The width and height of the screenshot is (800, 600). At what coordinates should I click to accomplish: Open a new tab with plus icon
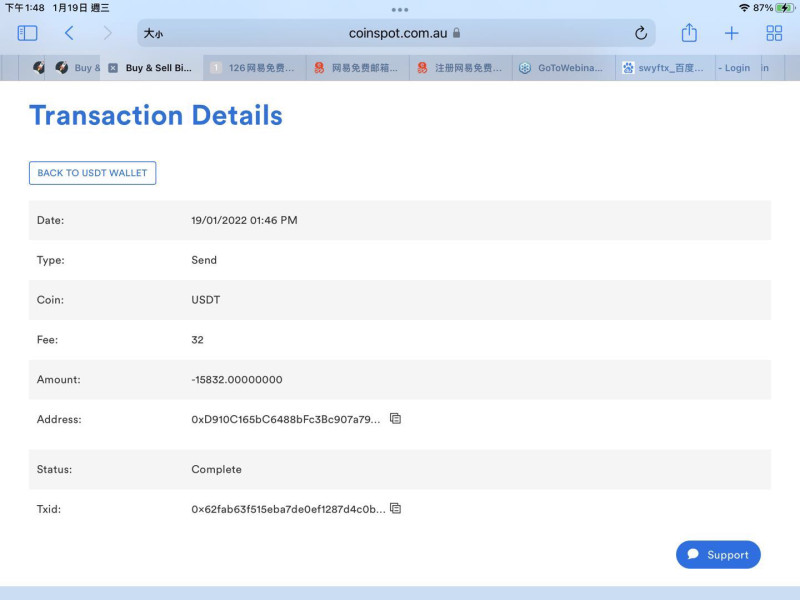pos(732,33)
